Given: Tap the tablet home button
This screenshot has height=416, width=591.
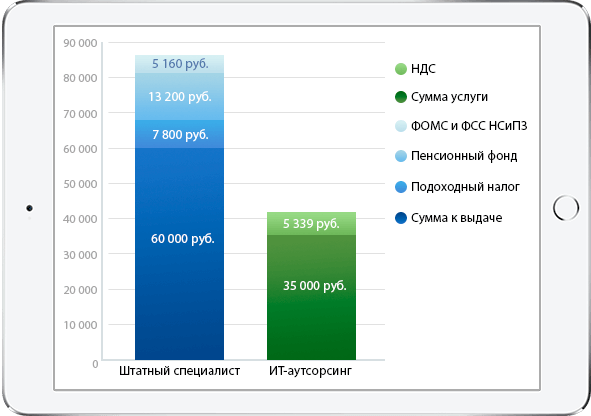Looking at the screenshot, I should click(x=566, y=208).
